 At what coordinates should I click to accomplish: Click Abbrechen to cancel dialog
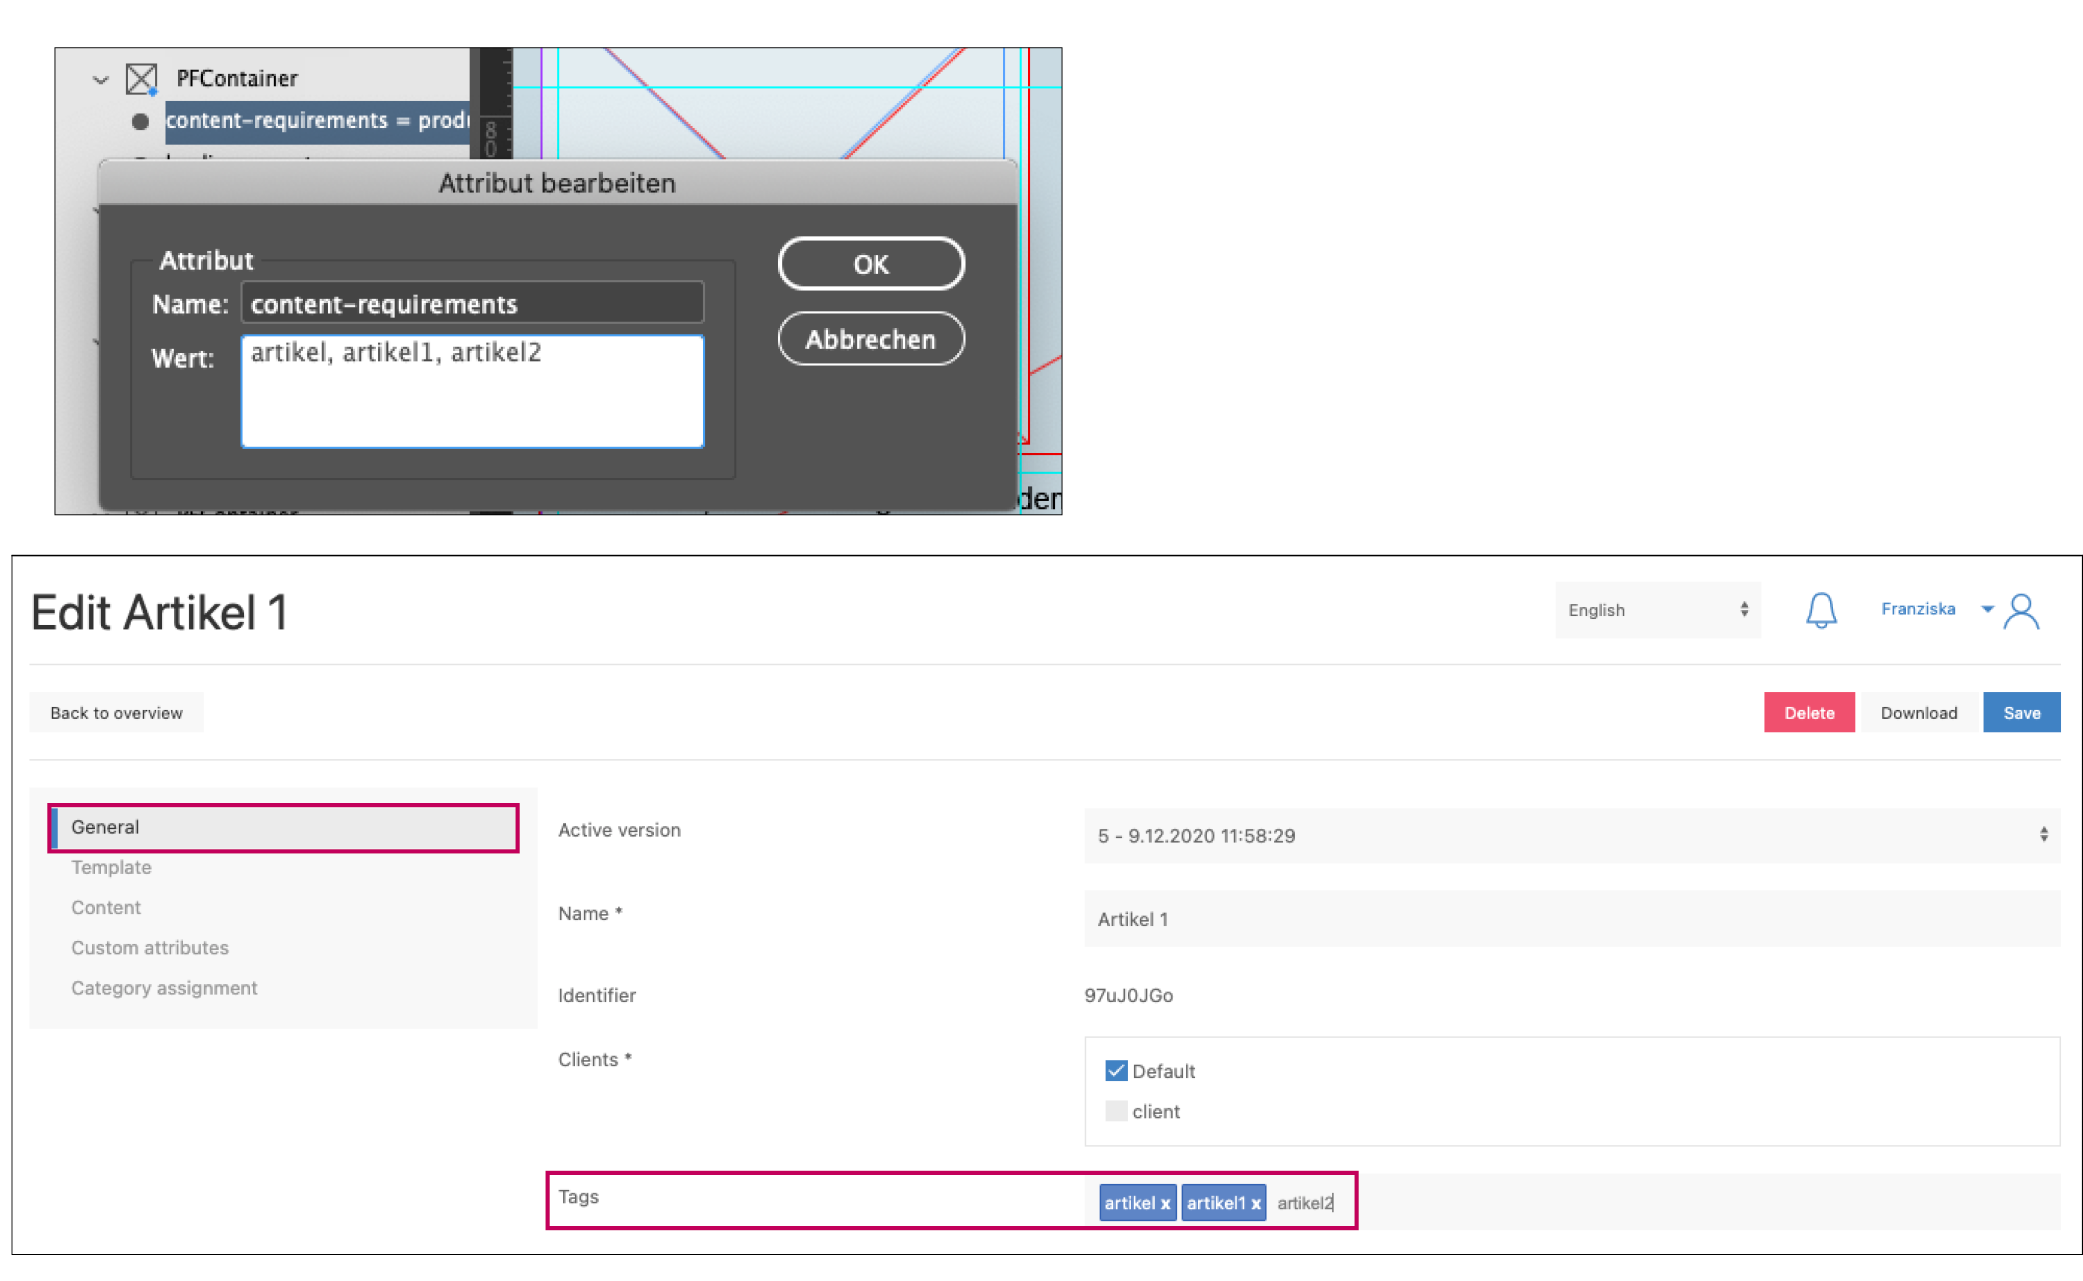(870, 339)
